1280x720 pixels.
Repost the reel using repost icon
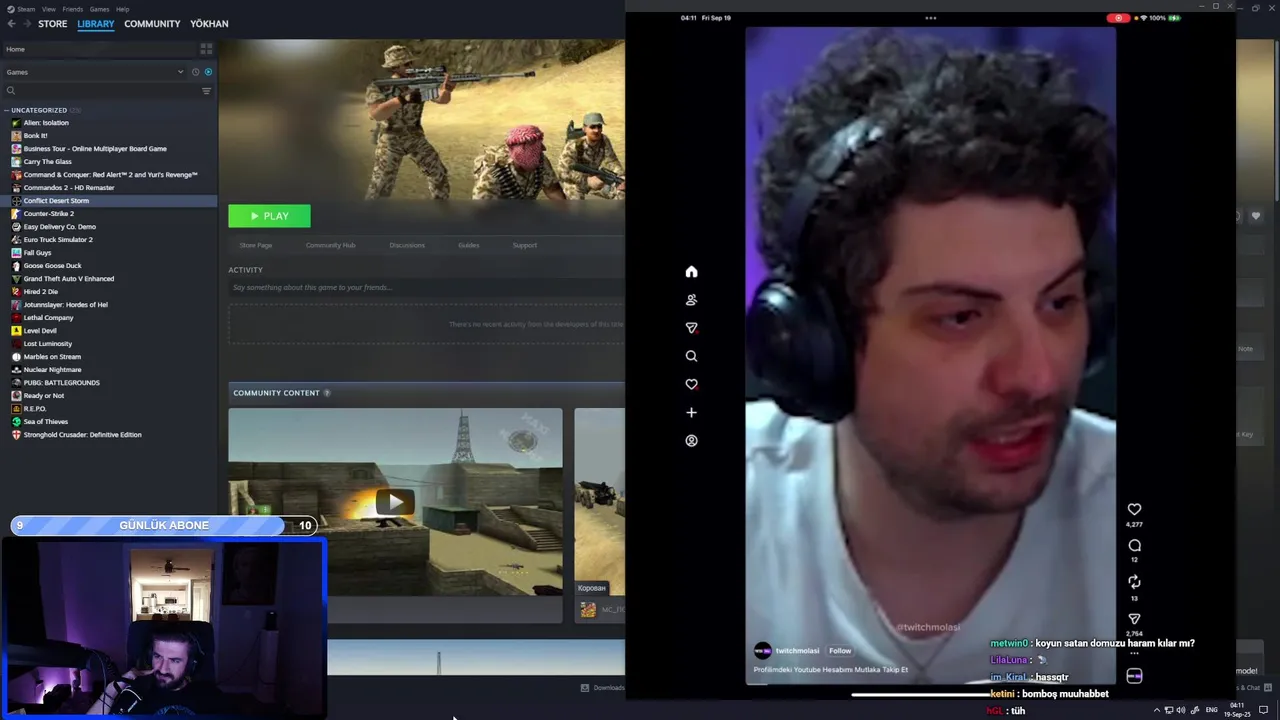pos(1134,582)
